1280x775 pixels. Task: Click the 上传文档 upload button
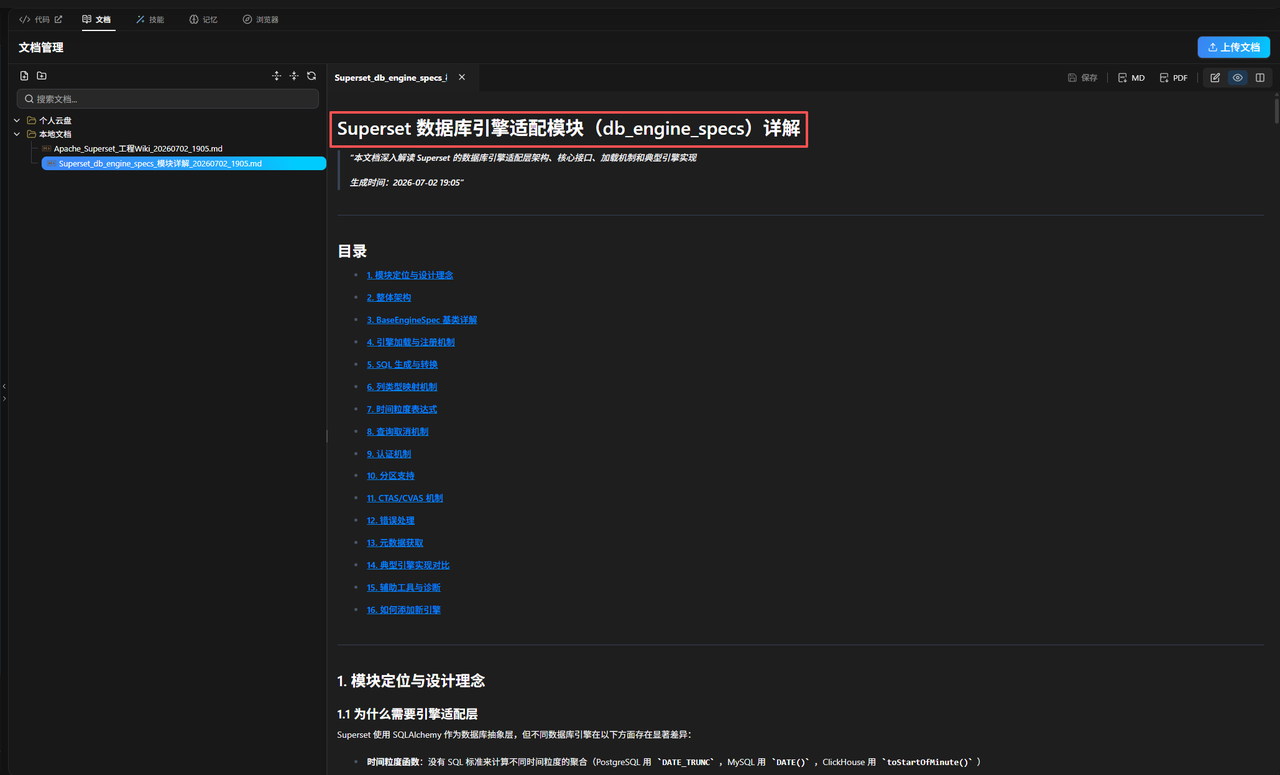(x=1234, y=47)
